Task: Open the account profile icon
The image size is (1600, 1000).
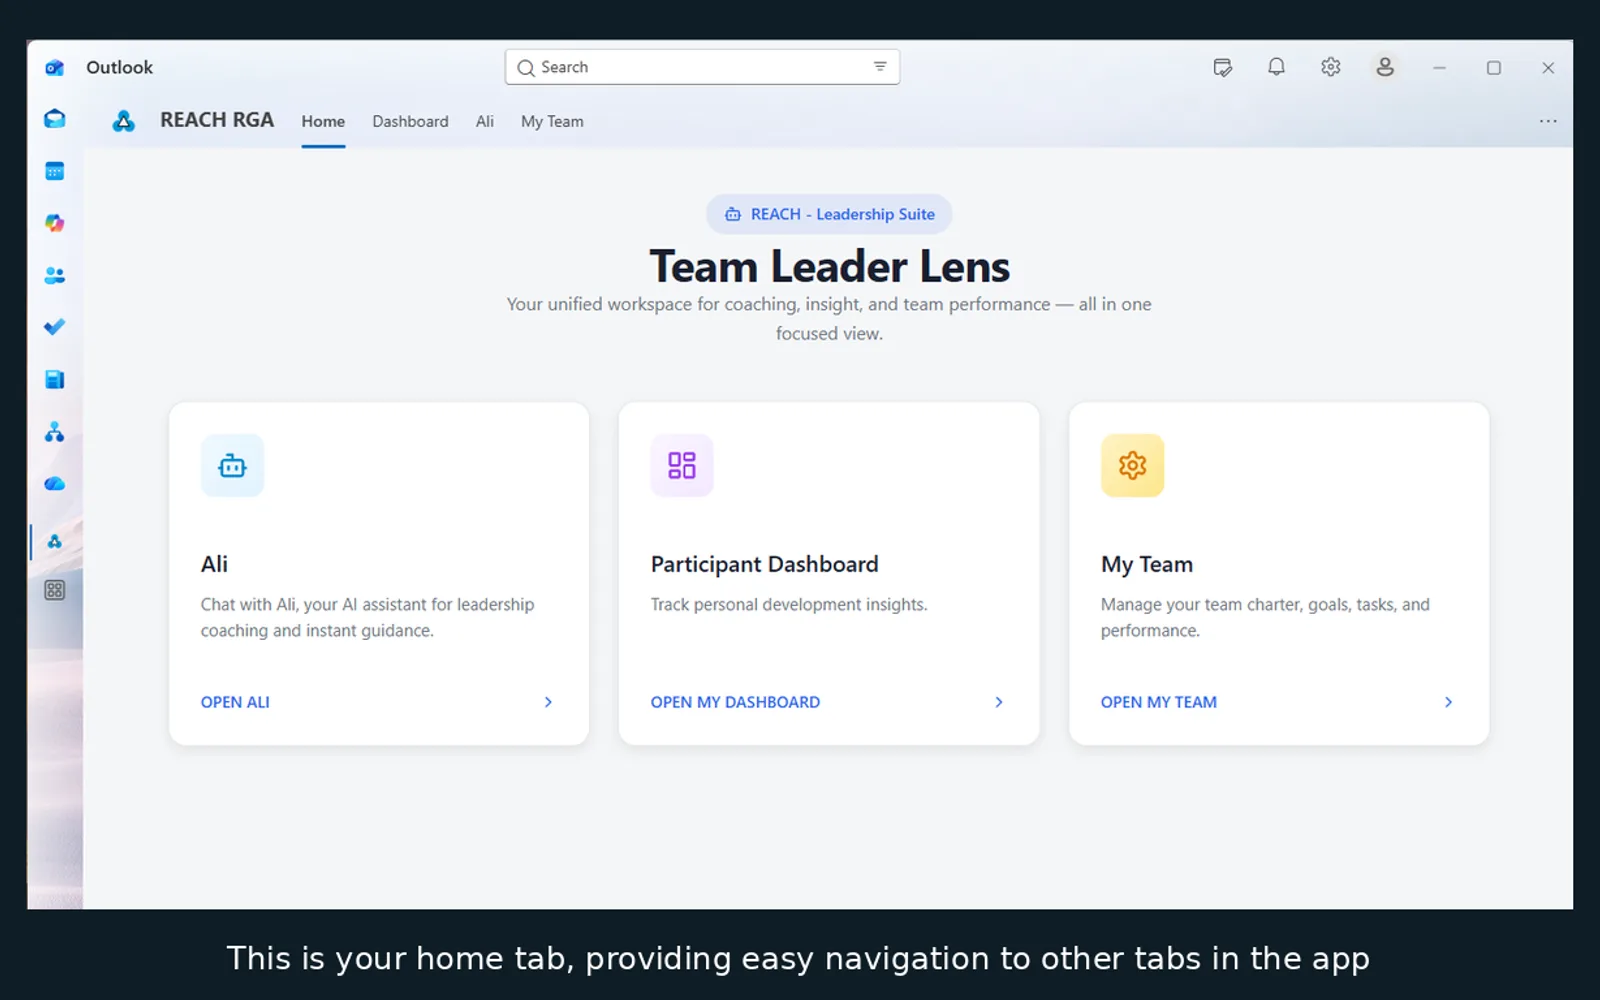Action: click(x=1385, y=67)
